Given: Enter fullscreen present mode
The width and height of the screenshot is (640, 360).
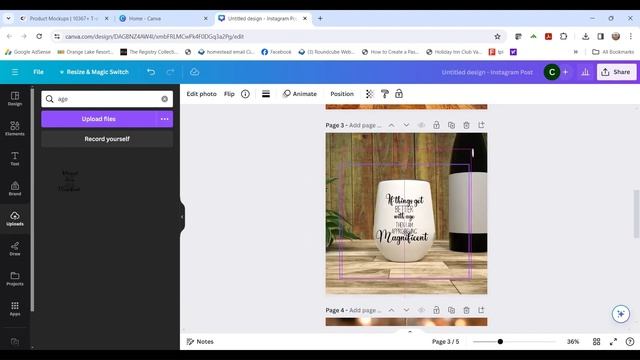Looking at the screenshot, I should 613,342.
